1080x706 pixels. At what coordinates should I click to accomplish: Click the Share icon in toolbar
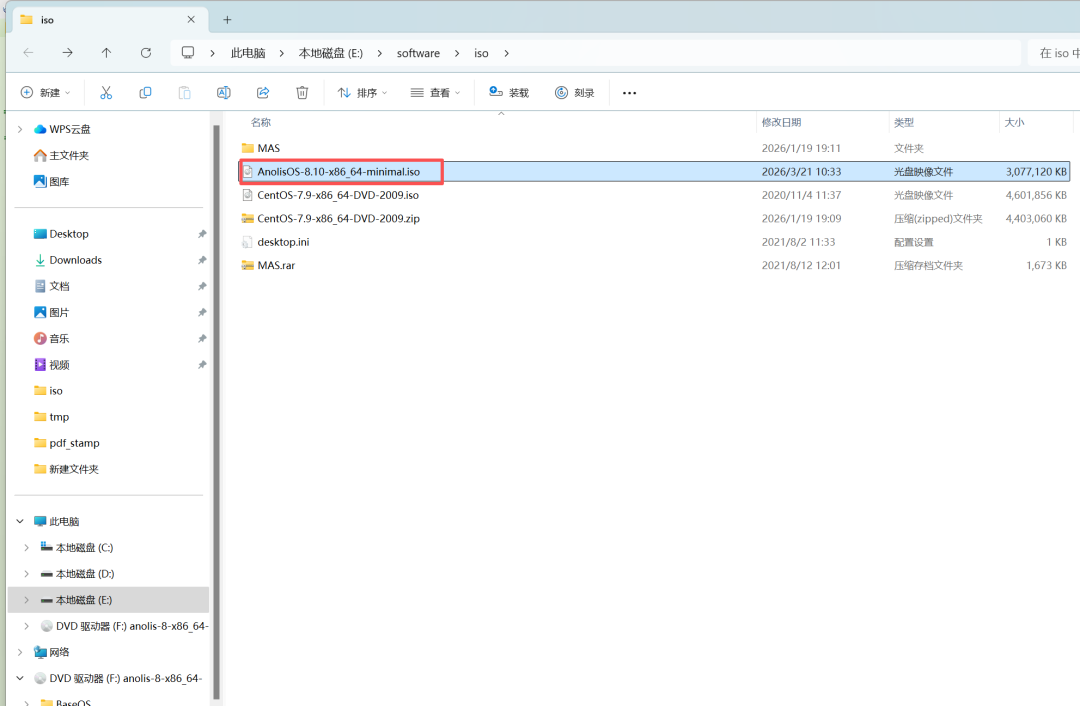click(x=263, y=92)
